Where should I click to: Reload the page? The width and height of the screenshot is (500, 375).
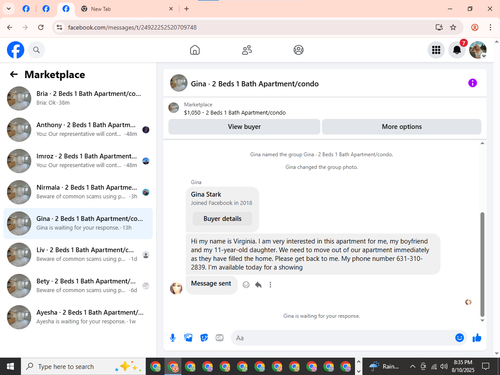41,27
